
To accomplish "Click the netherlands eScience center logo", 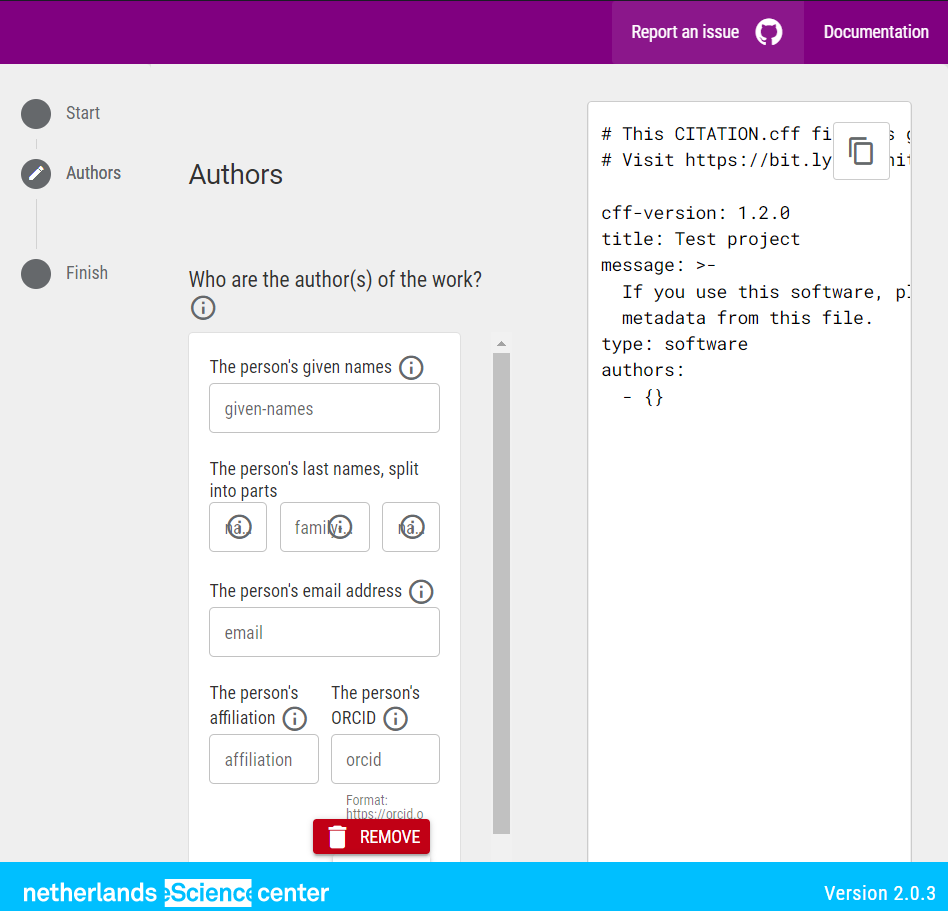I will tap(175, 892).
